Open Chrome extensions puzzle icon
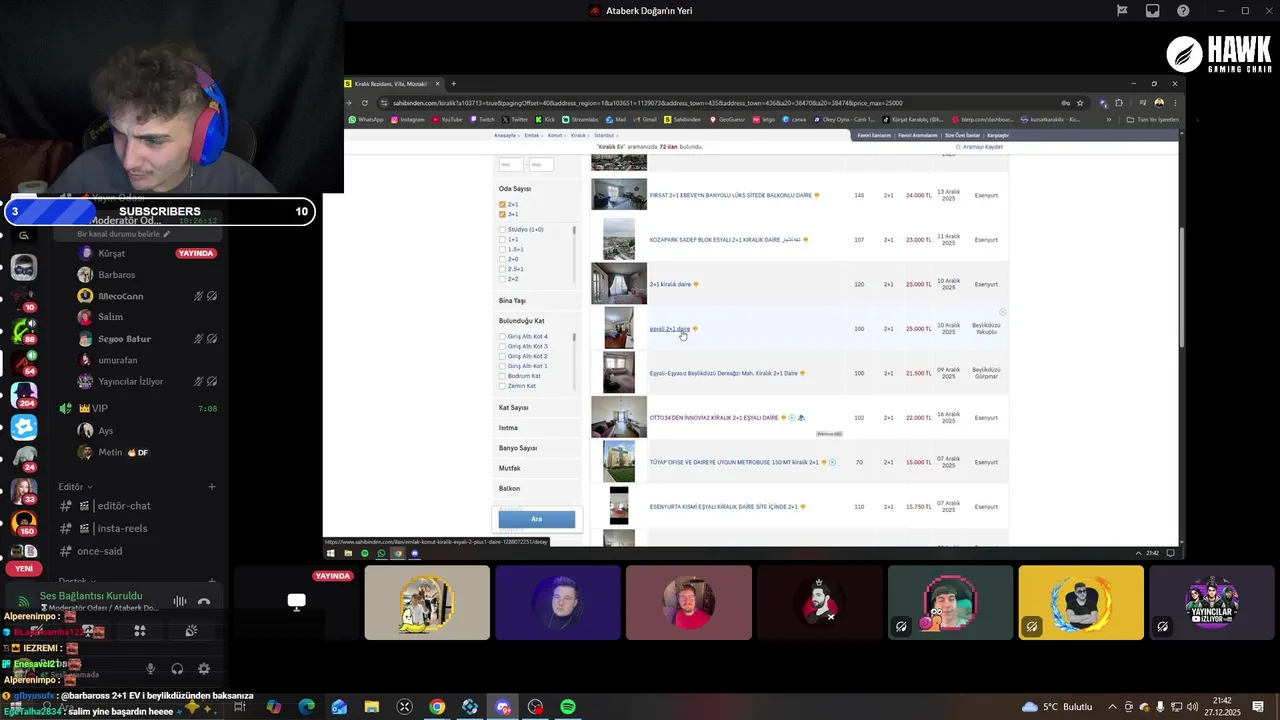 tap(1118, 103)
